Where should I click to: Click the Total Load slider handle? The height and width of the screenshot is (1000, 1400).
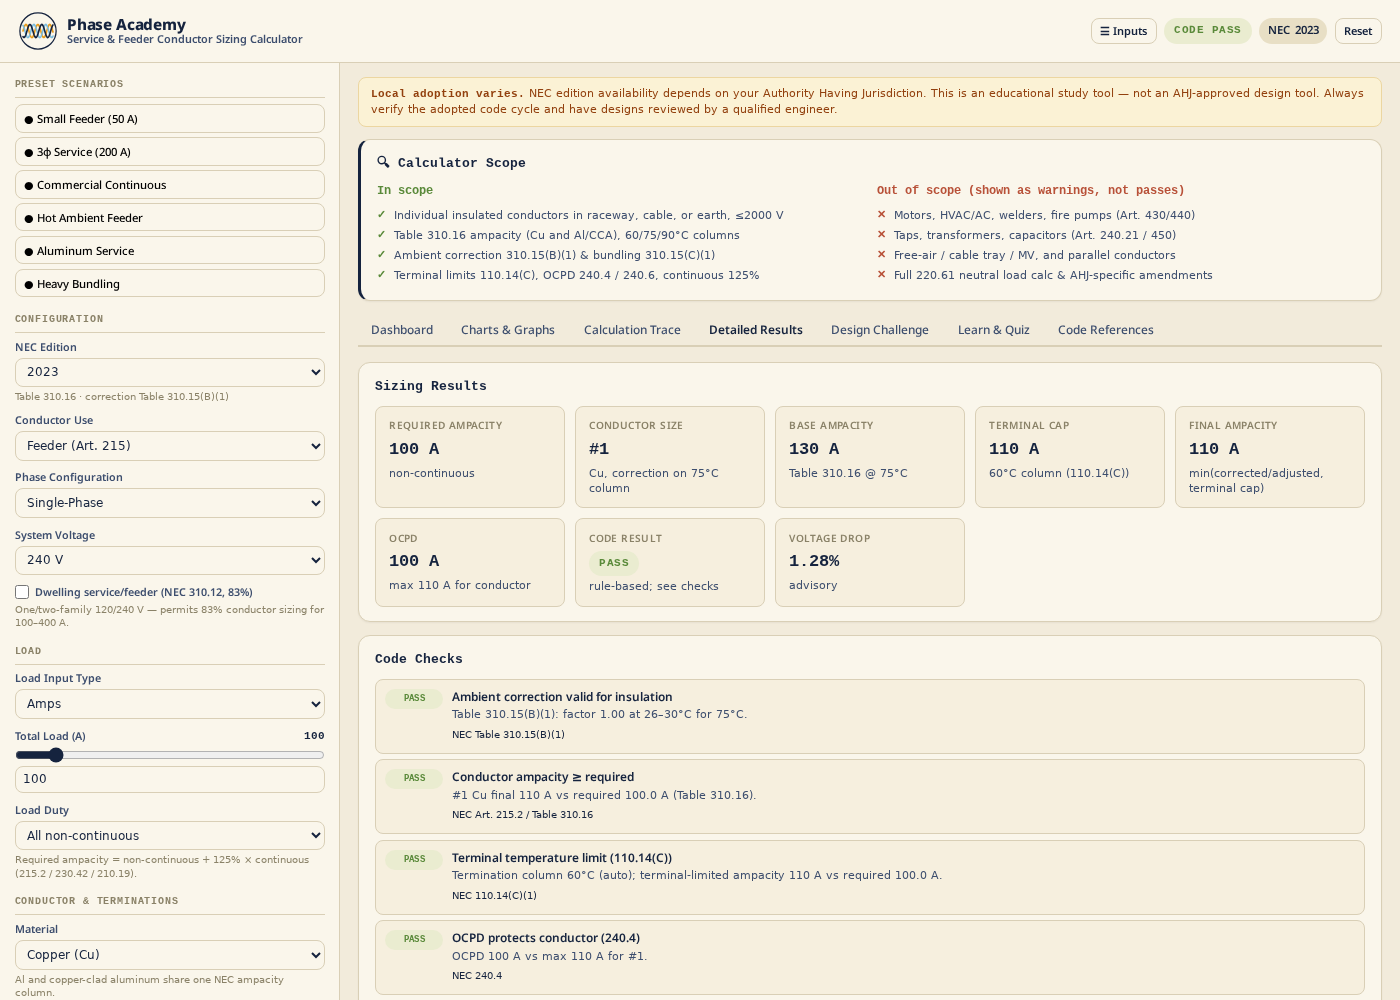56,755
